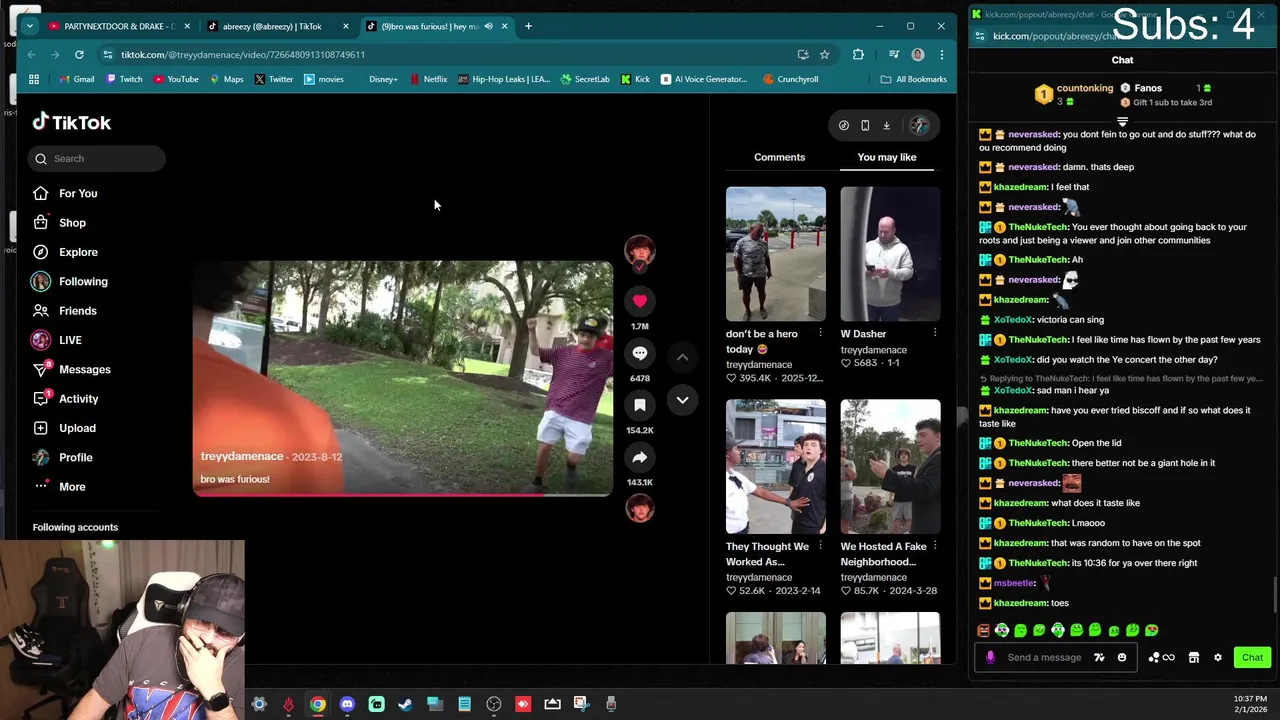Open the Kick shop storefront icon
The height and width of the screenshot is (720, 1280).
tap(1193, 657)
